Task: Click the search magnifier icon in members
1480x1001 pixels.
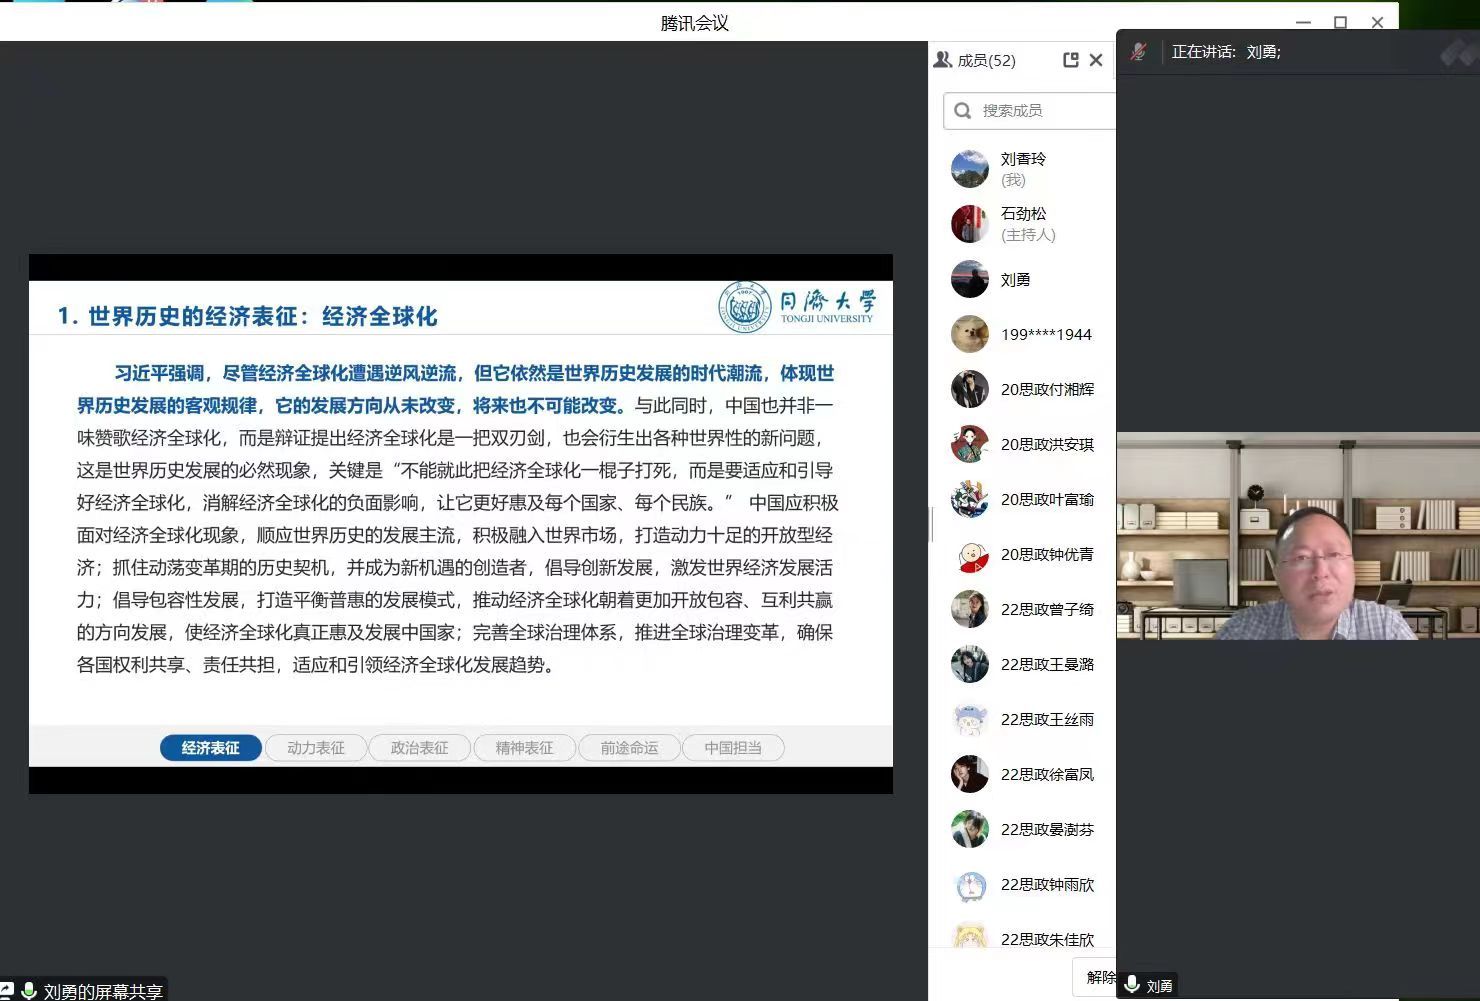Action: tap(963, 110)
